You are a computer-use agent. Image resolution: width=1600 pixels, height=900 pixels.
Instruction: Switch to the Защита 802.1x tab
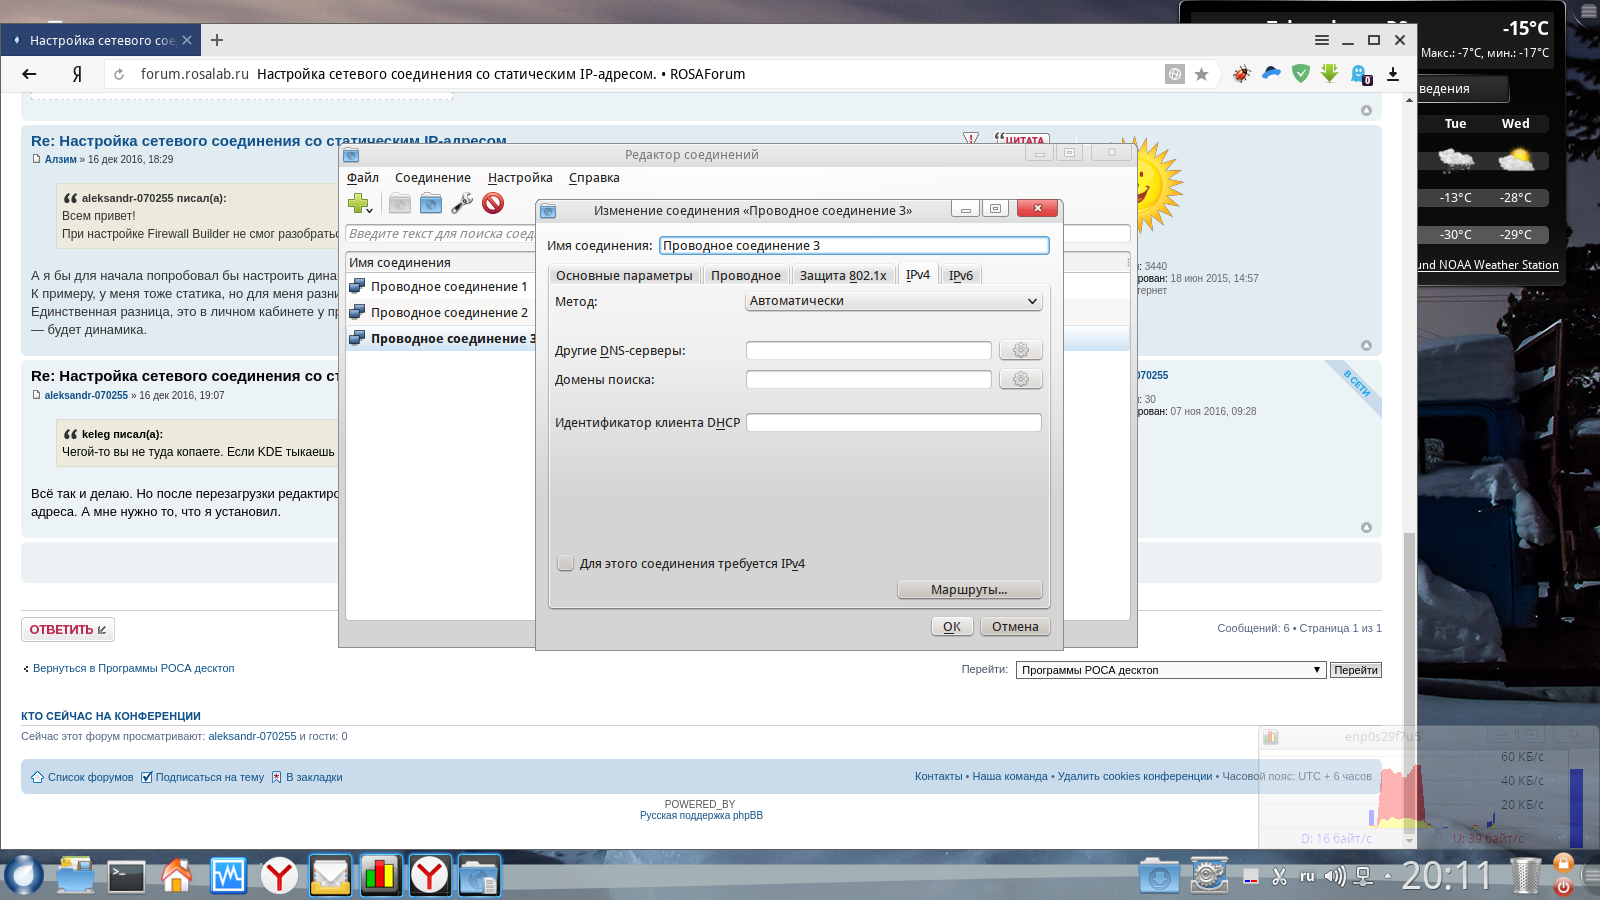pos(843,275)
